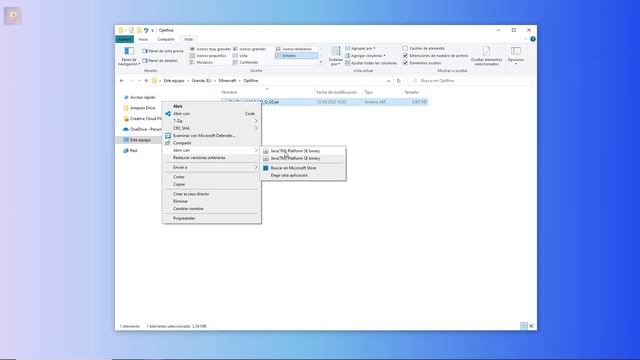Go up one folder level arrow
The image size is (640, 360).
(146, 81)
